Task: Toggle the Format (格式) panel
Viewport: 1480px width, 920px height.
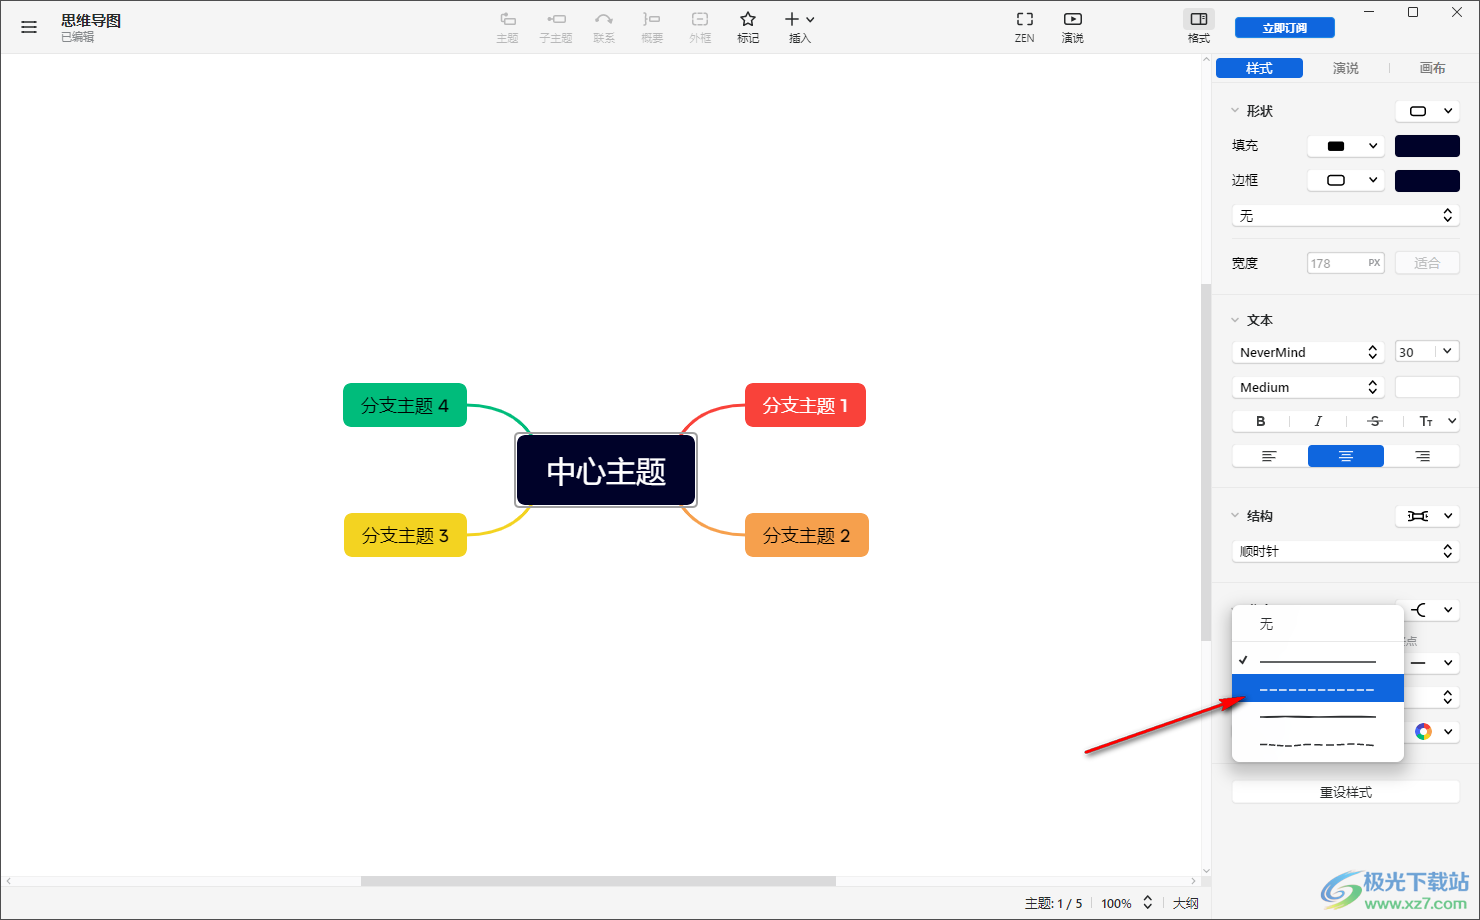Action: pos(1199,27)
